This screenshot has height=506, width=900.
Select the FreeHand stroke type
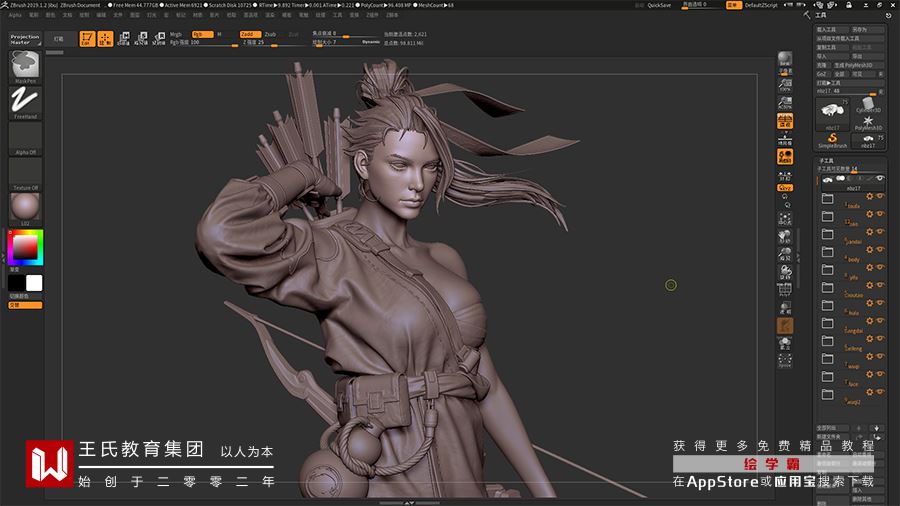tap(25, 101)
